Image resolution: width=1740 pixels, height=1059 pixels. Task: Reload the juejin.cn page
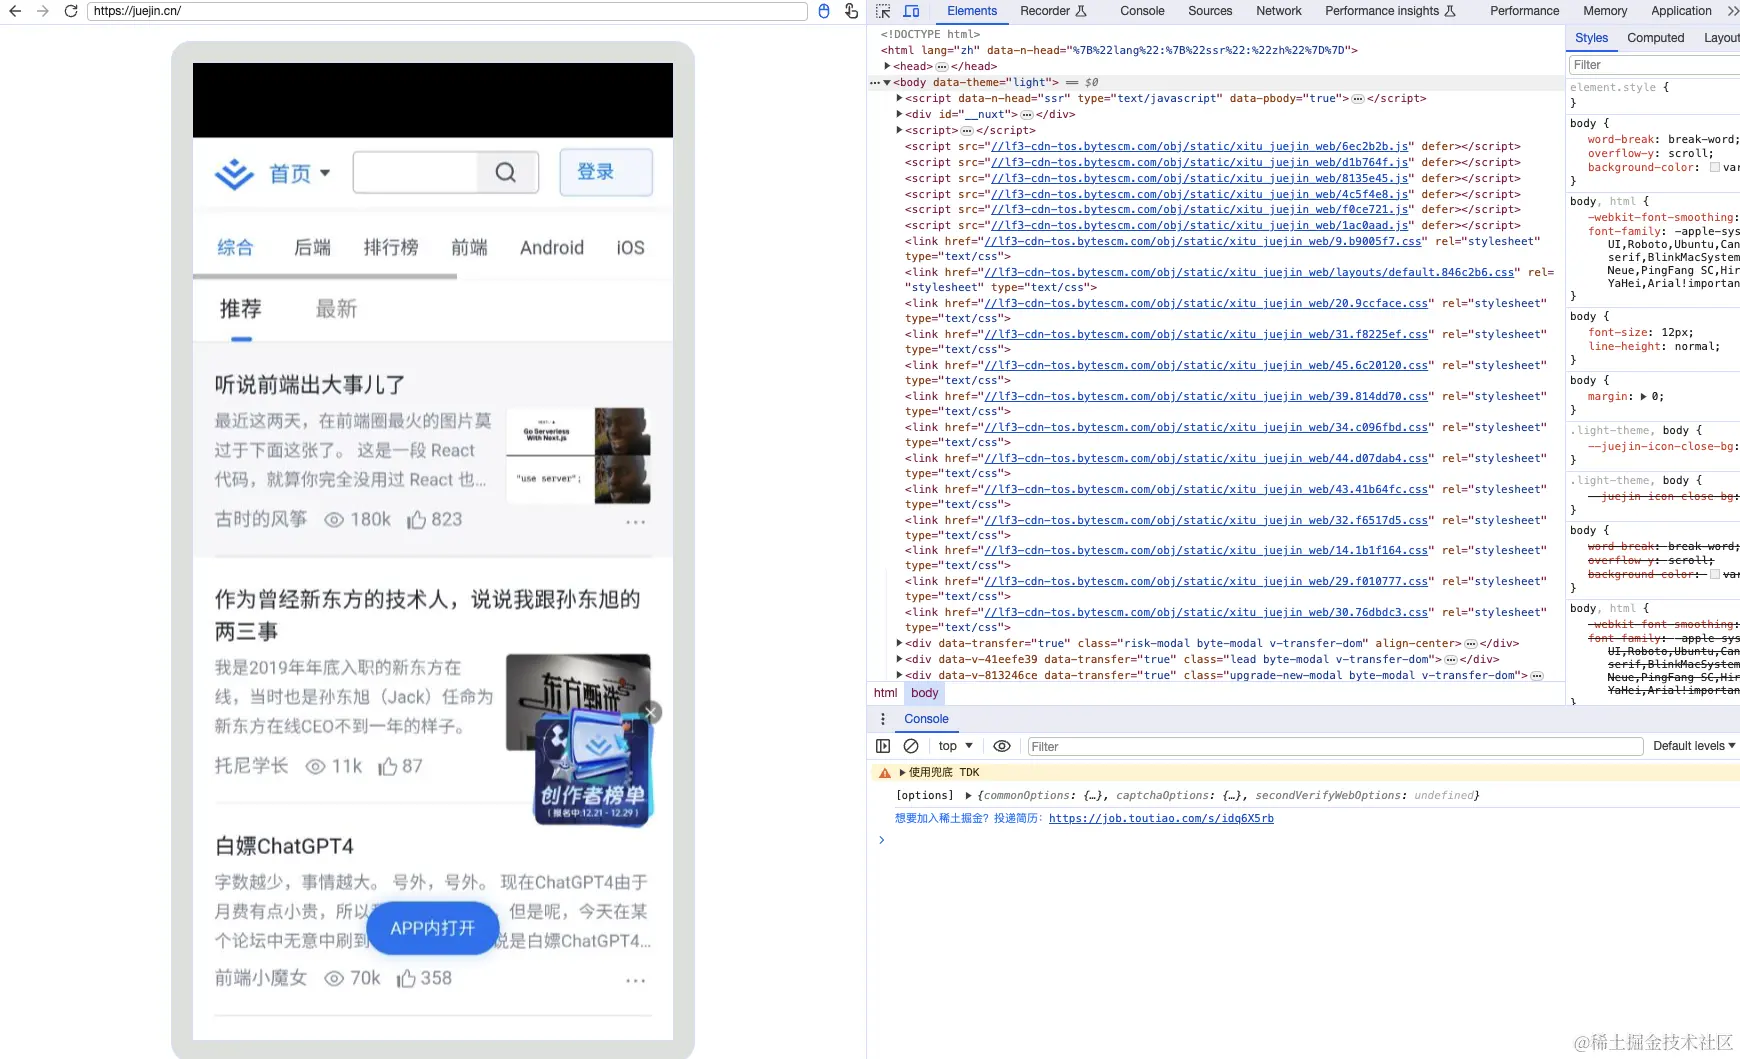coord(71,11)
